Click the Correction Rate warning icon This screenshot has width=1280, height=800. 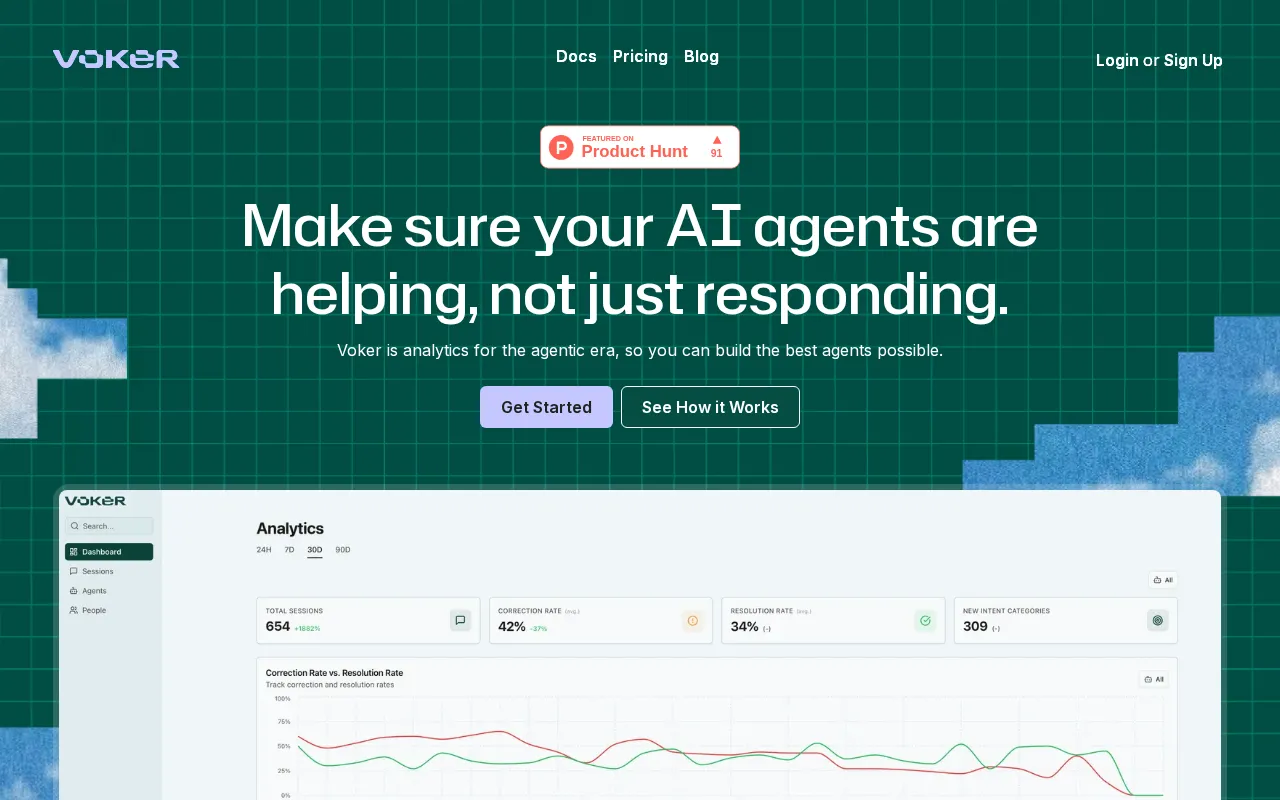(693, 621)
